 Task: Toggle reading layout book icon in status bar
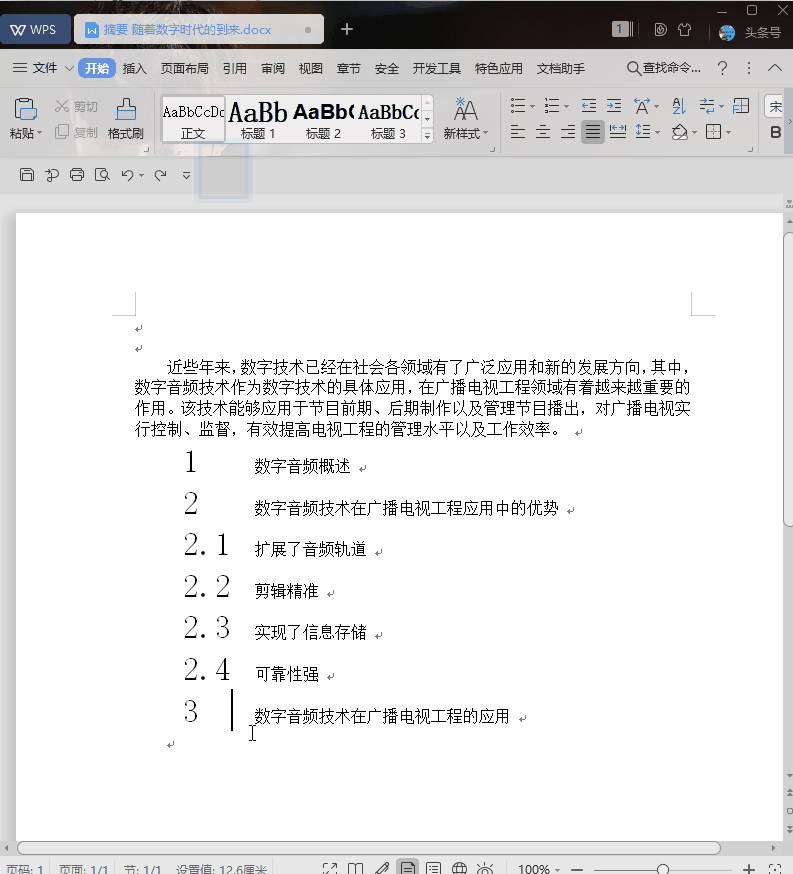coord(356,868)
